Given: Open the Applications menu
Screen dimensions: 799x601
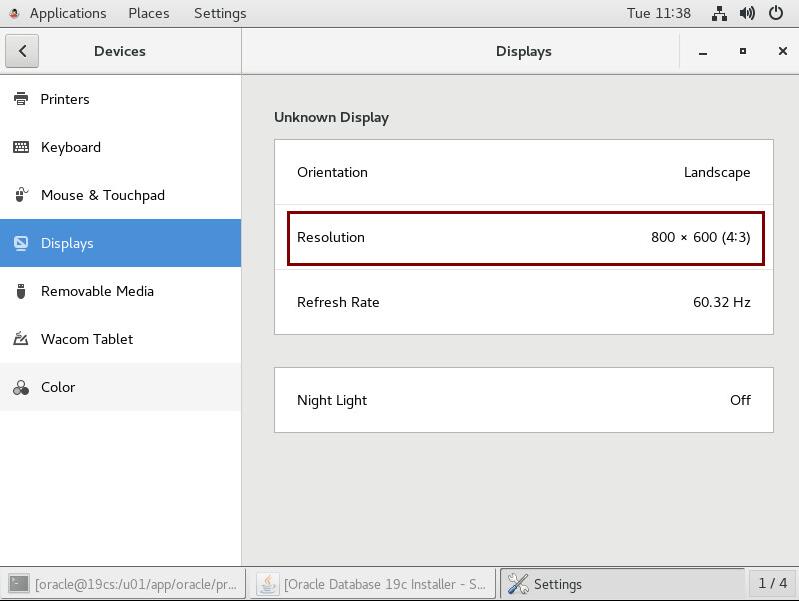Looking at the screenshot, I should pos(67,13).
